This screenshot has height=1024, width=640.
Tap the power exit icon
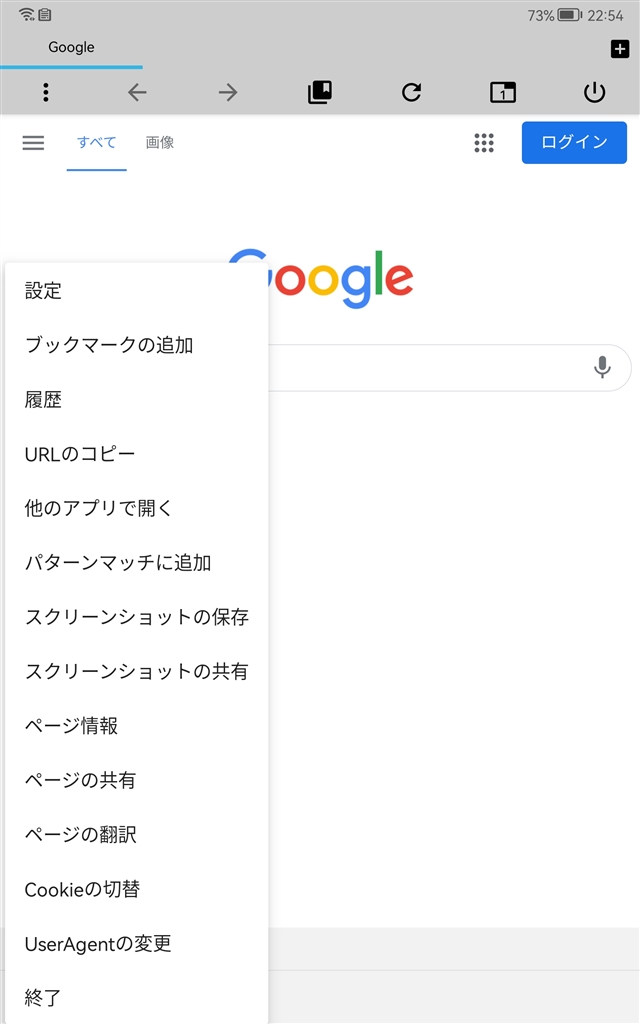[x=594, y=93]
